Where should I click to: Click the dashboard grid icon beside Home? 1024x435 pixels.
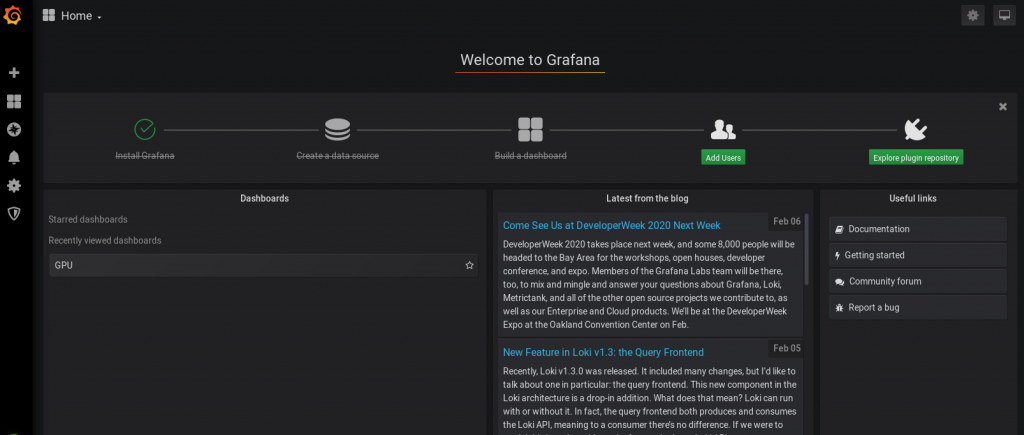pyautogui.click(x=49, y=16)
